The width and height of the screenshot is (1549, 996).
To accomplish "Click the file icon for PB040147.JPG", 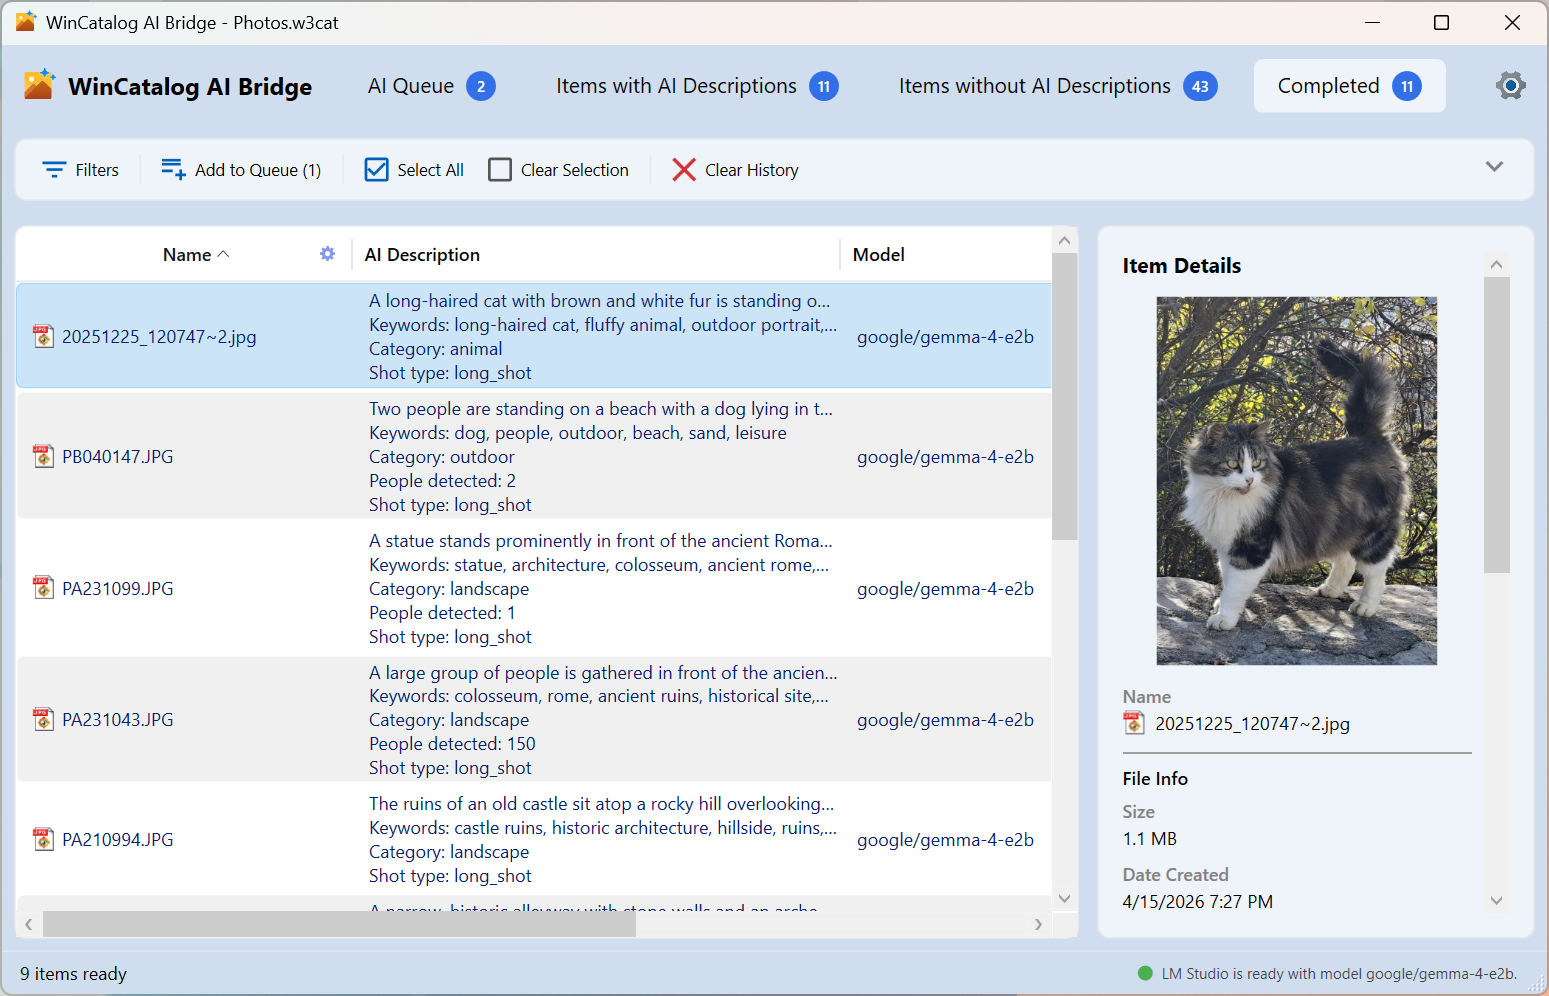I will pyautogui.click(x=43, y=457).
